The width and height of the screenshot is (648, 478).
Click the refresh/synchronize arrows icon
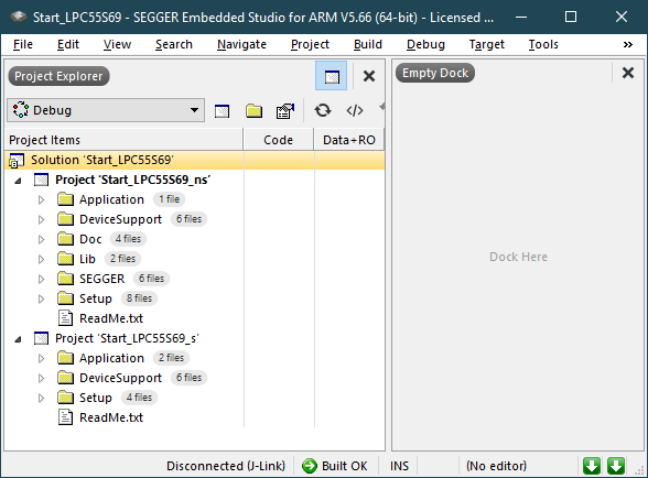[x=322, y=111]
